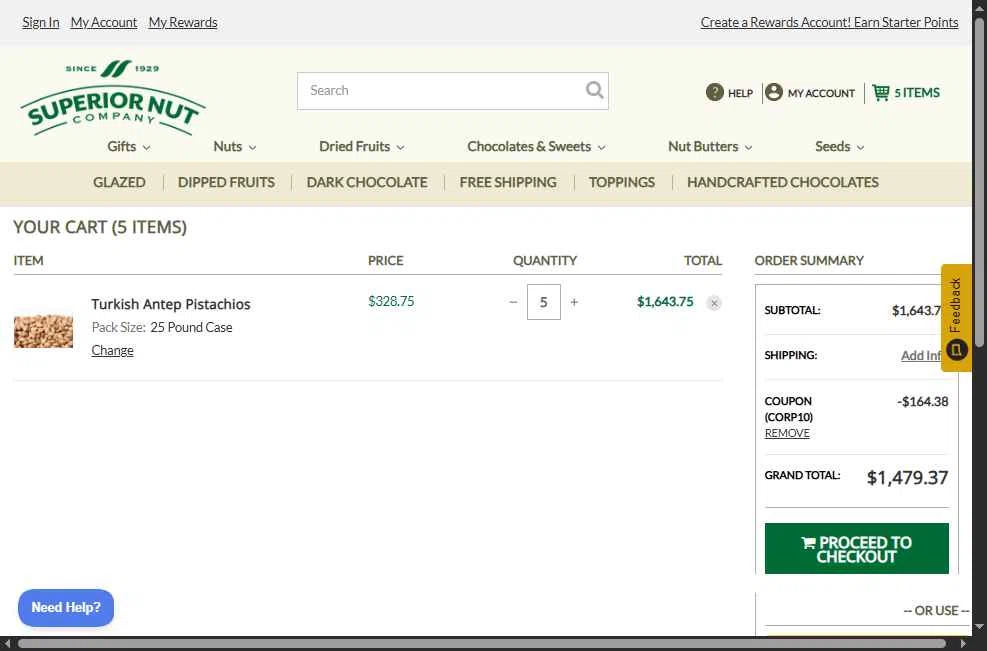Open the Dark Chocolate category
Screen dimensions: 987x651
pyautogui.click(x=367, y=183)
